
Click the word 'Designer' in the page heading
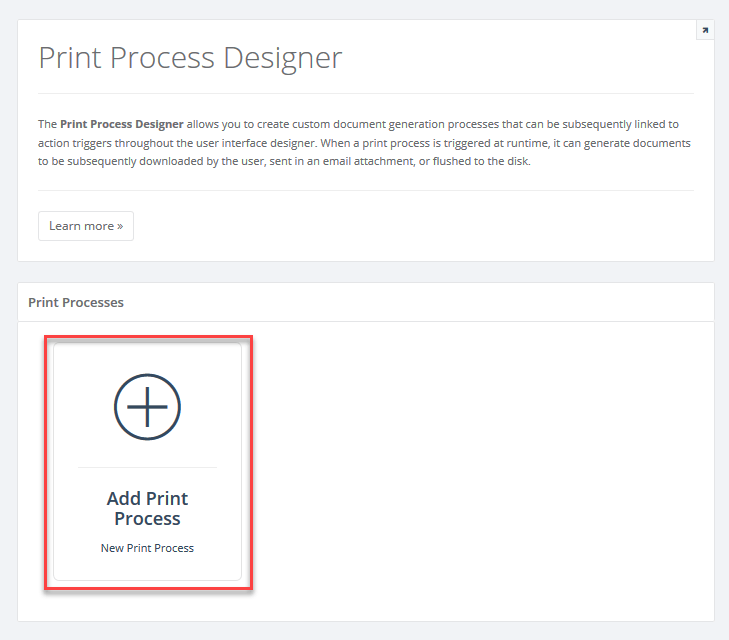tap(283, 58)
